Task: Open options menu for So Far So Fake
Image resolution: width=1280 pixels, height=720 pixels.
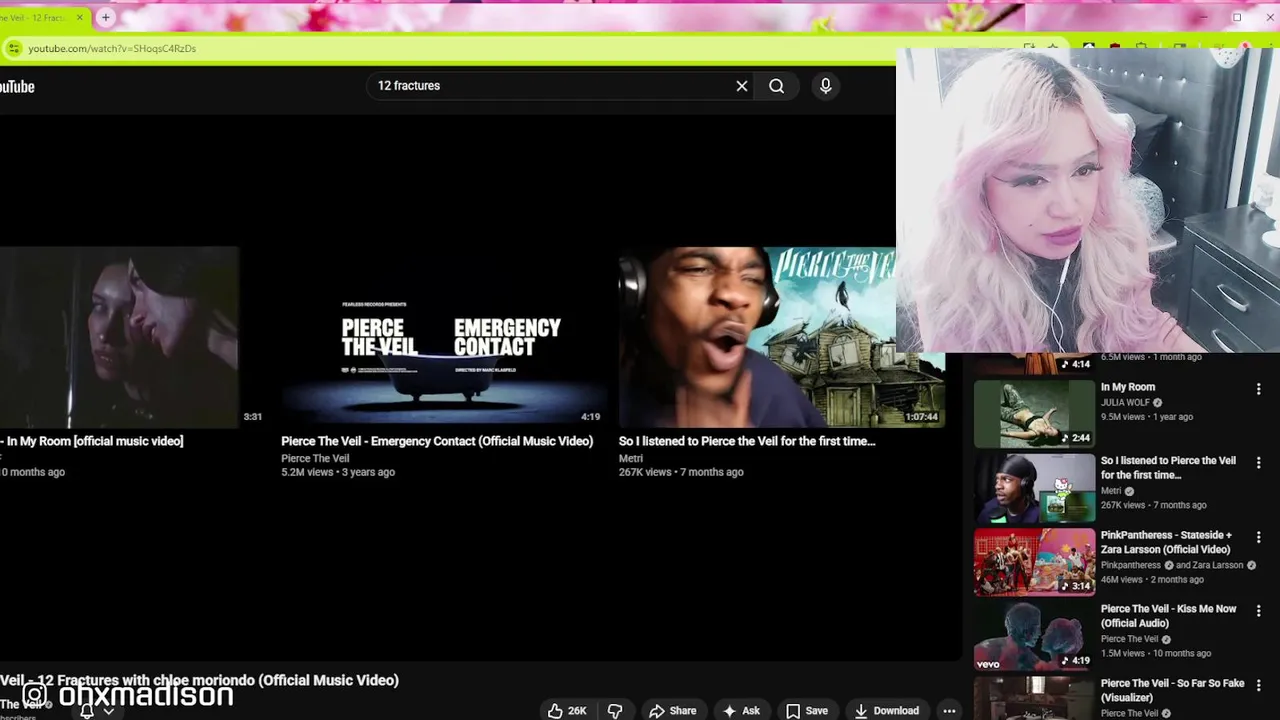Action: tap(1259, 685)
